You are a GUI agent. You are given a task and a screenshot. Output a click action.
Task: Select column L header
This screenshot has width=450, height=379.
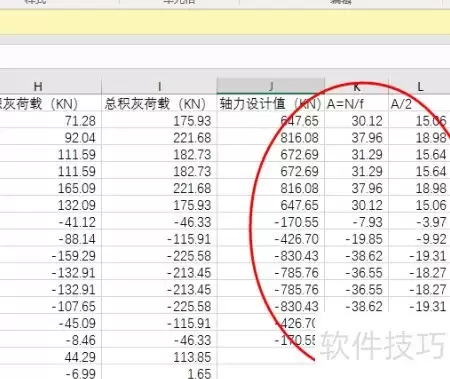pyautogui.click(x=419, y=87)
